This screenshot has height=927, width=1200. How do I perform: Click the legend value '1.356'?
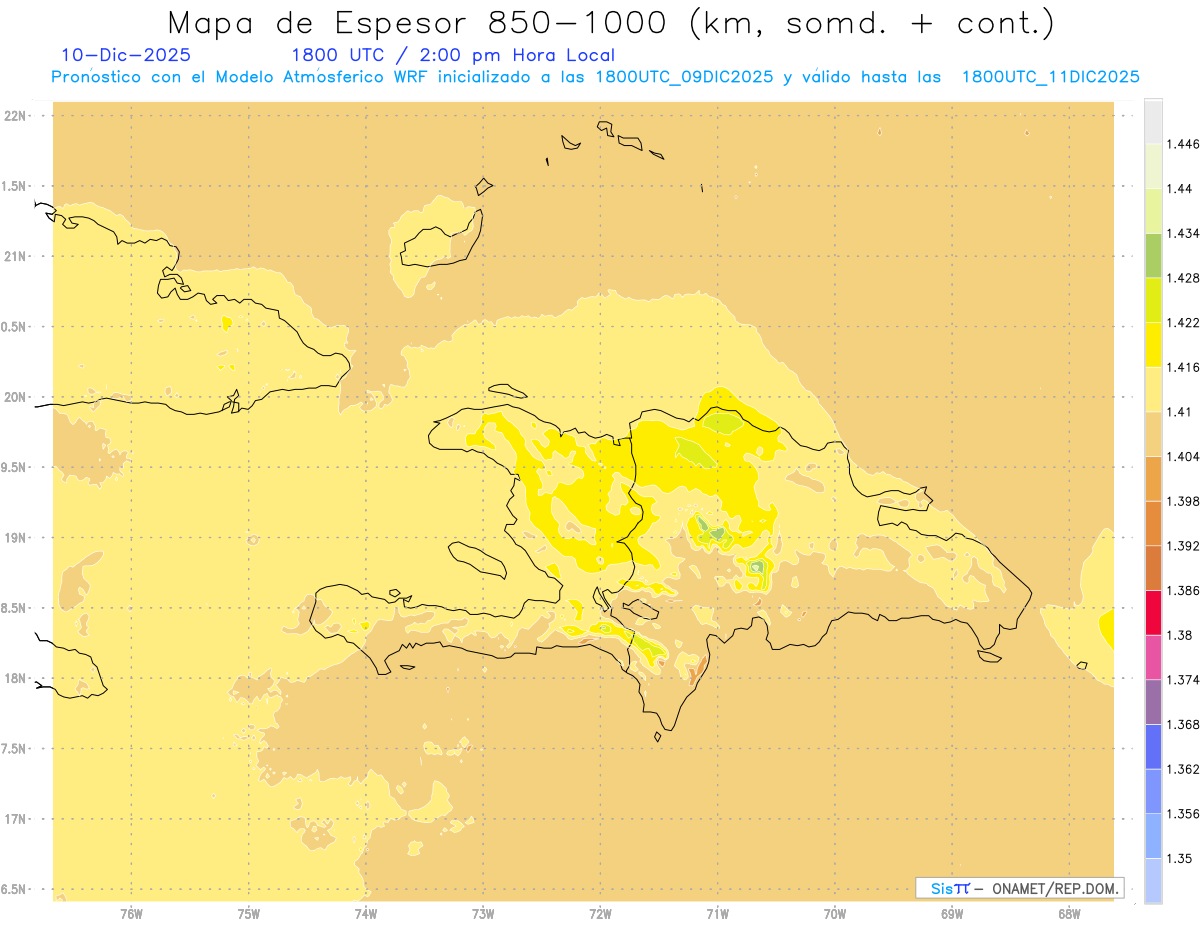click(1184, 814)
